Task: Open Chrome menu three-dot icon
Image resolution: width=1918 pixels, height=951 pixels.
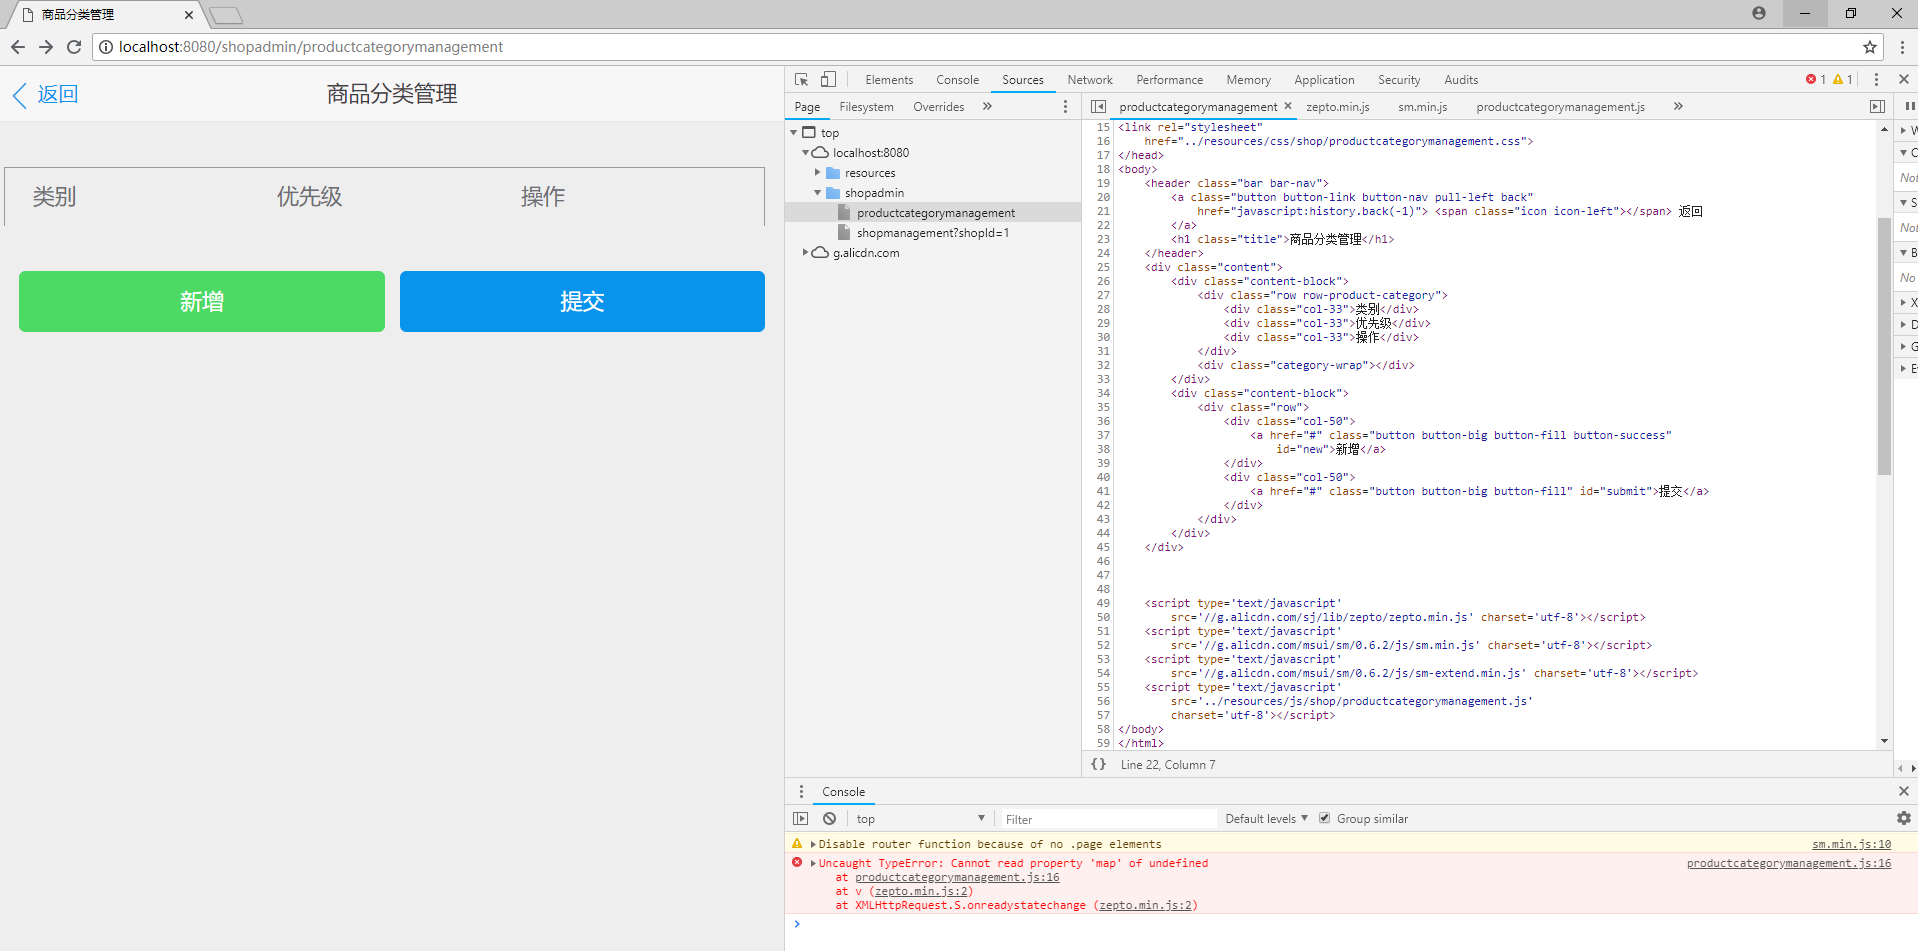Action: click(x=1902, y=47)
